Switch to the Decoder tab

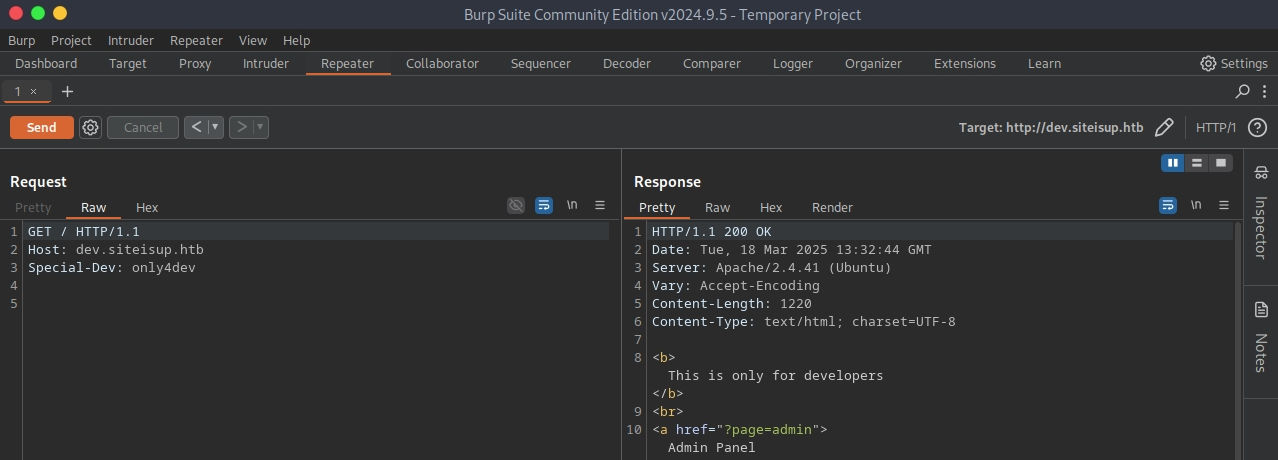click(x=627, y=63)
